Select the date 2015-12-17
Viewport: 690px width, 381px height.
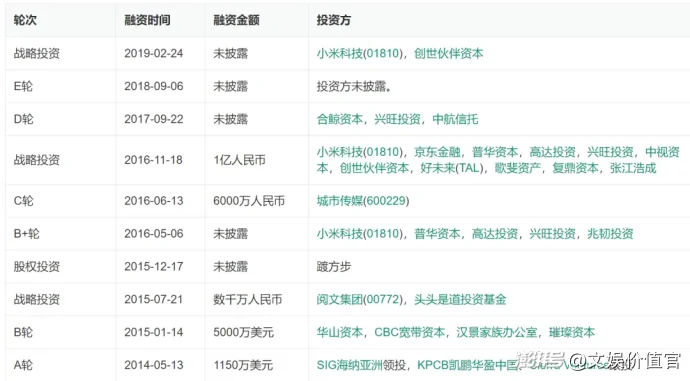click(154, 267)
